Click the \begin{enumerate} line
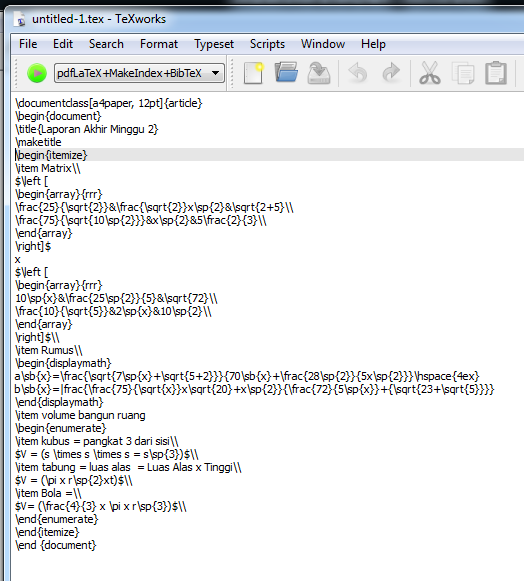The height and width of the screenshot is (581, 524). point(61,428)
